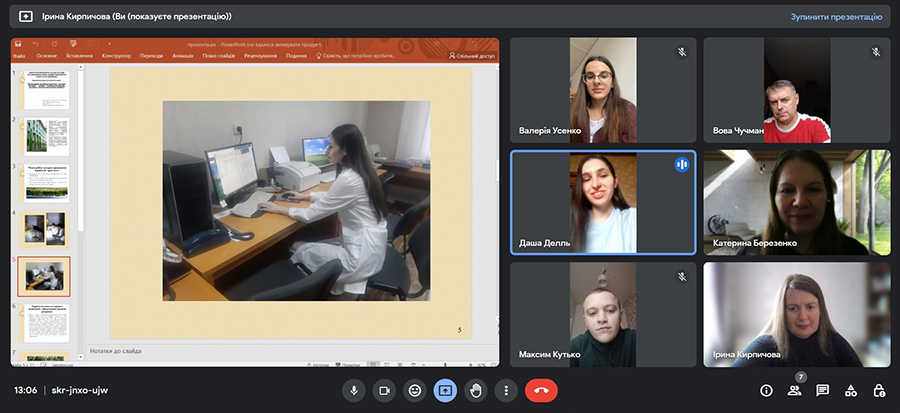Select Катерина Березенко video tile
The width and height of the screenshot is (900, 413).
click(797, 202)
